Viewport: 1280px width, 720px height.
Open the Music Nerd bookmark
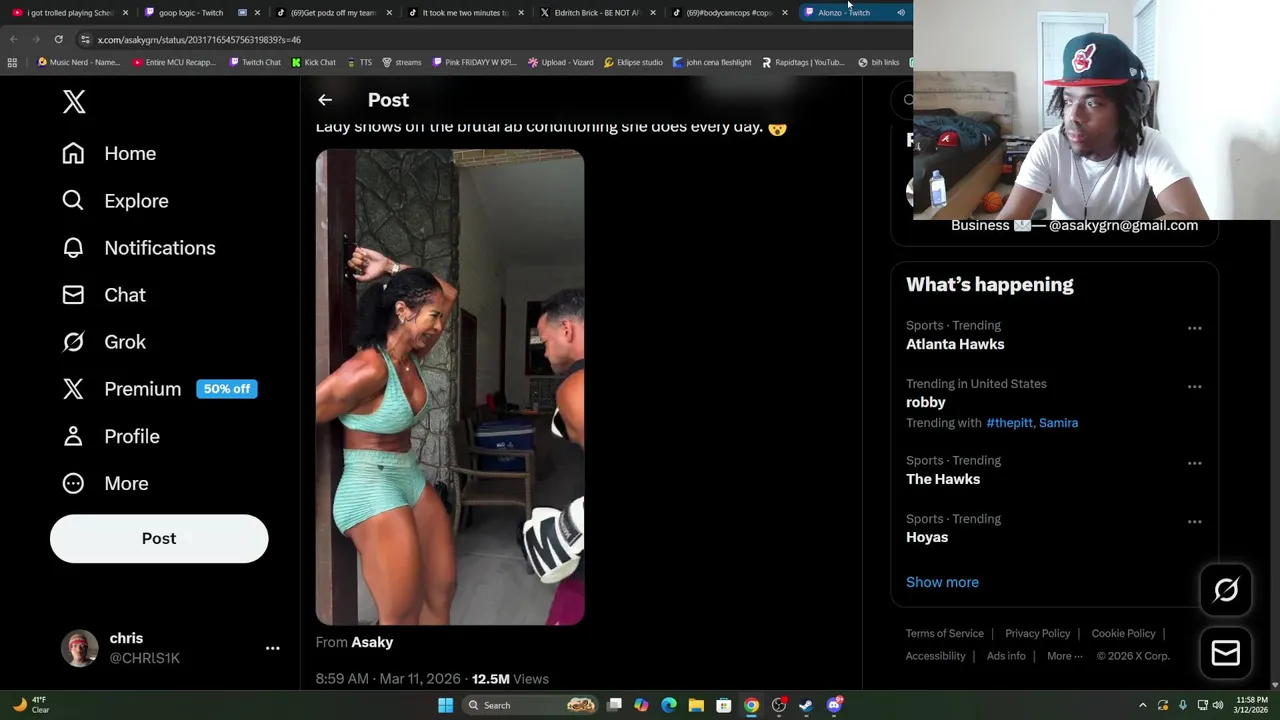[x=79, y=62]
